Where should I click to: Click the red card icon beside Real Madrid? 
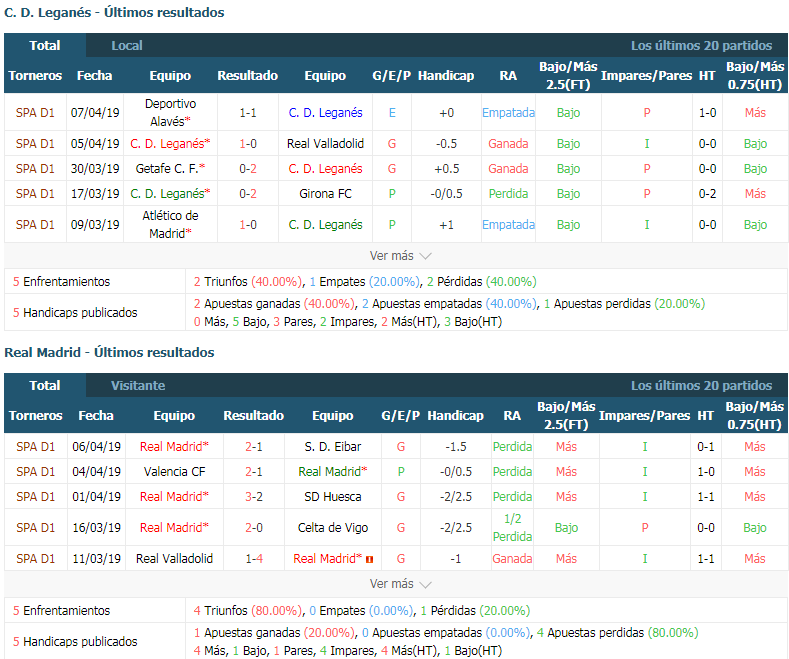pos(369,559)
